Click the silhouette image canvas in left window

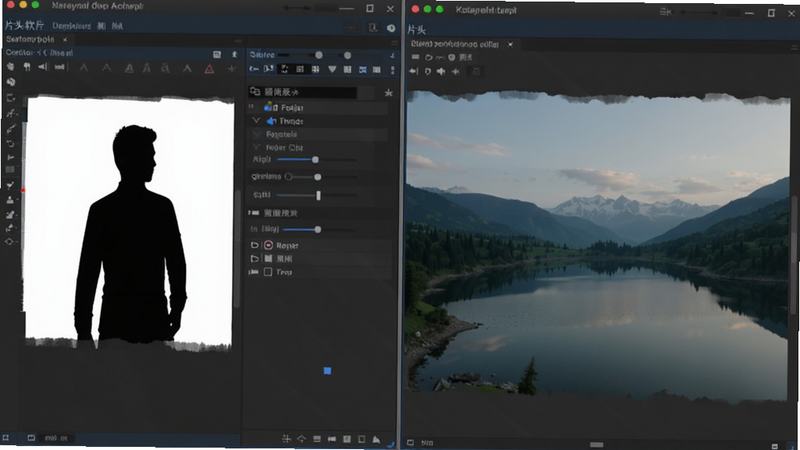click(128, 222)
